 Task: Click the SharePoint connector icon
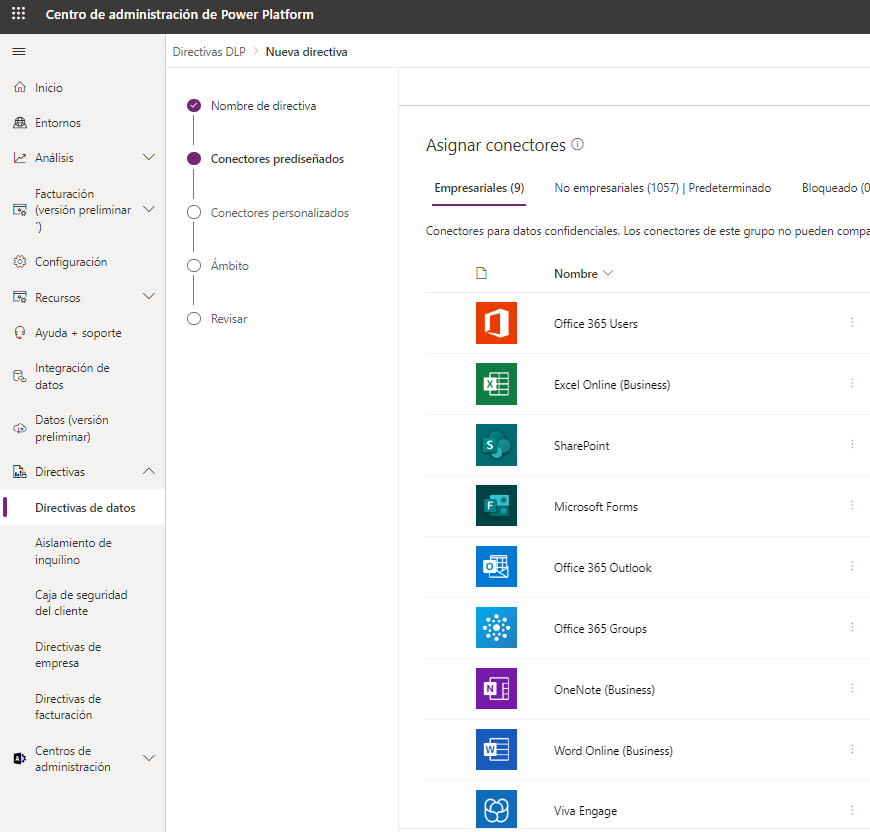[496, 444]
